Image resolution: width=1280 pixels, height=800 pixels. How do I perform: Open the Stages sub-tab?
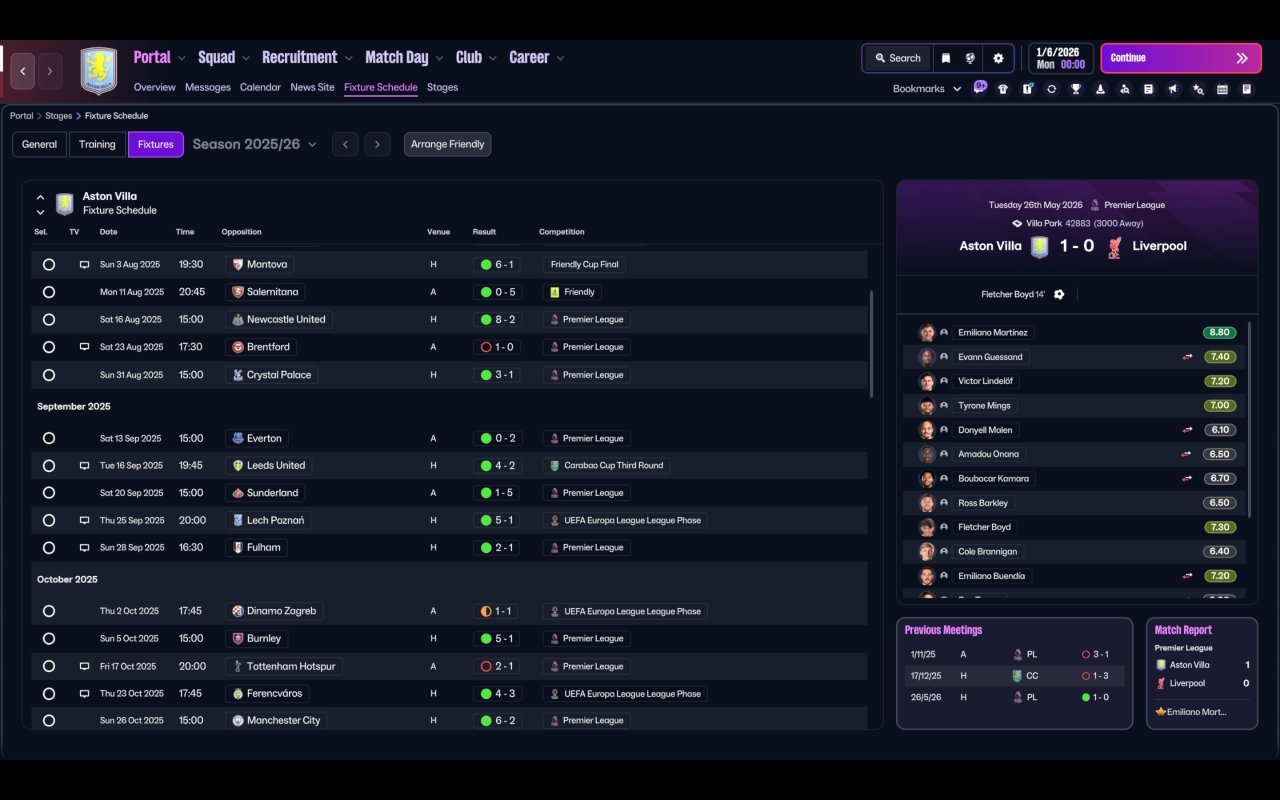442,87
